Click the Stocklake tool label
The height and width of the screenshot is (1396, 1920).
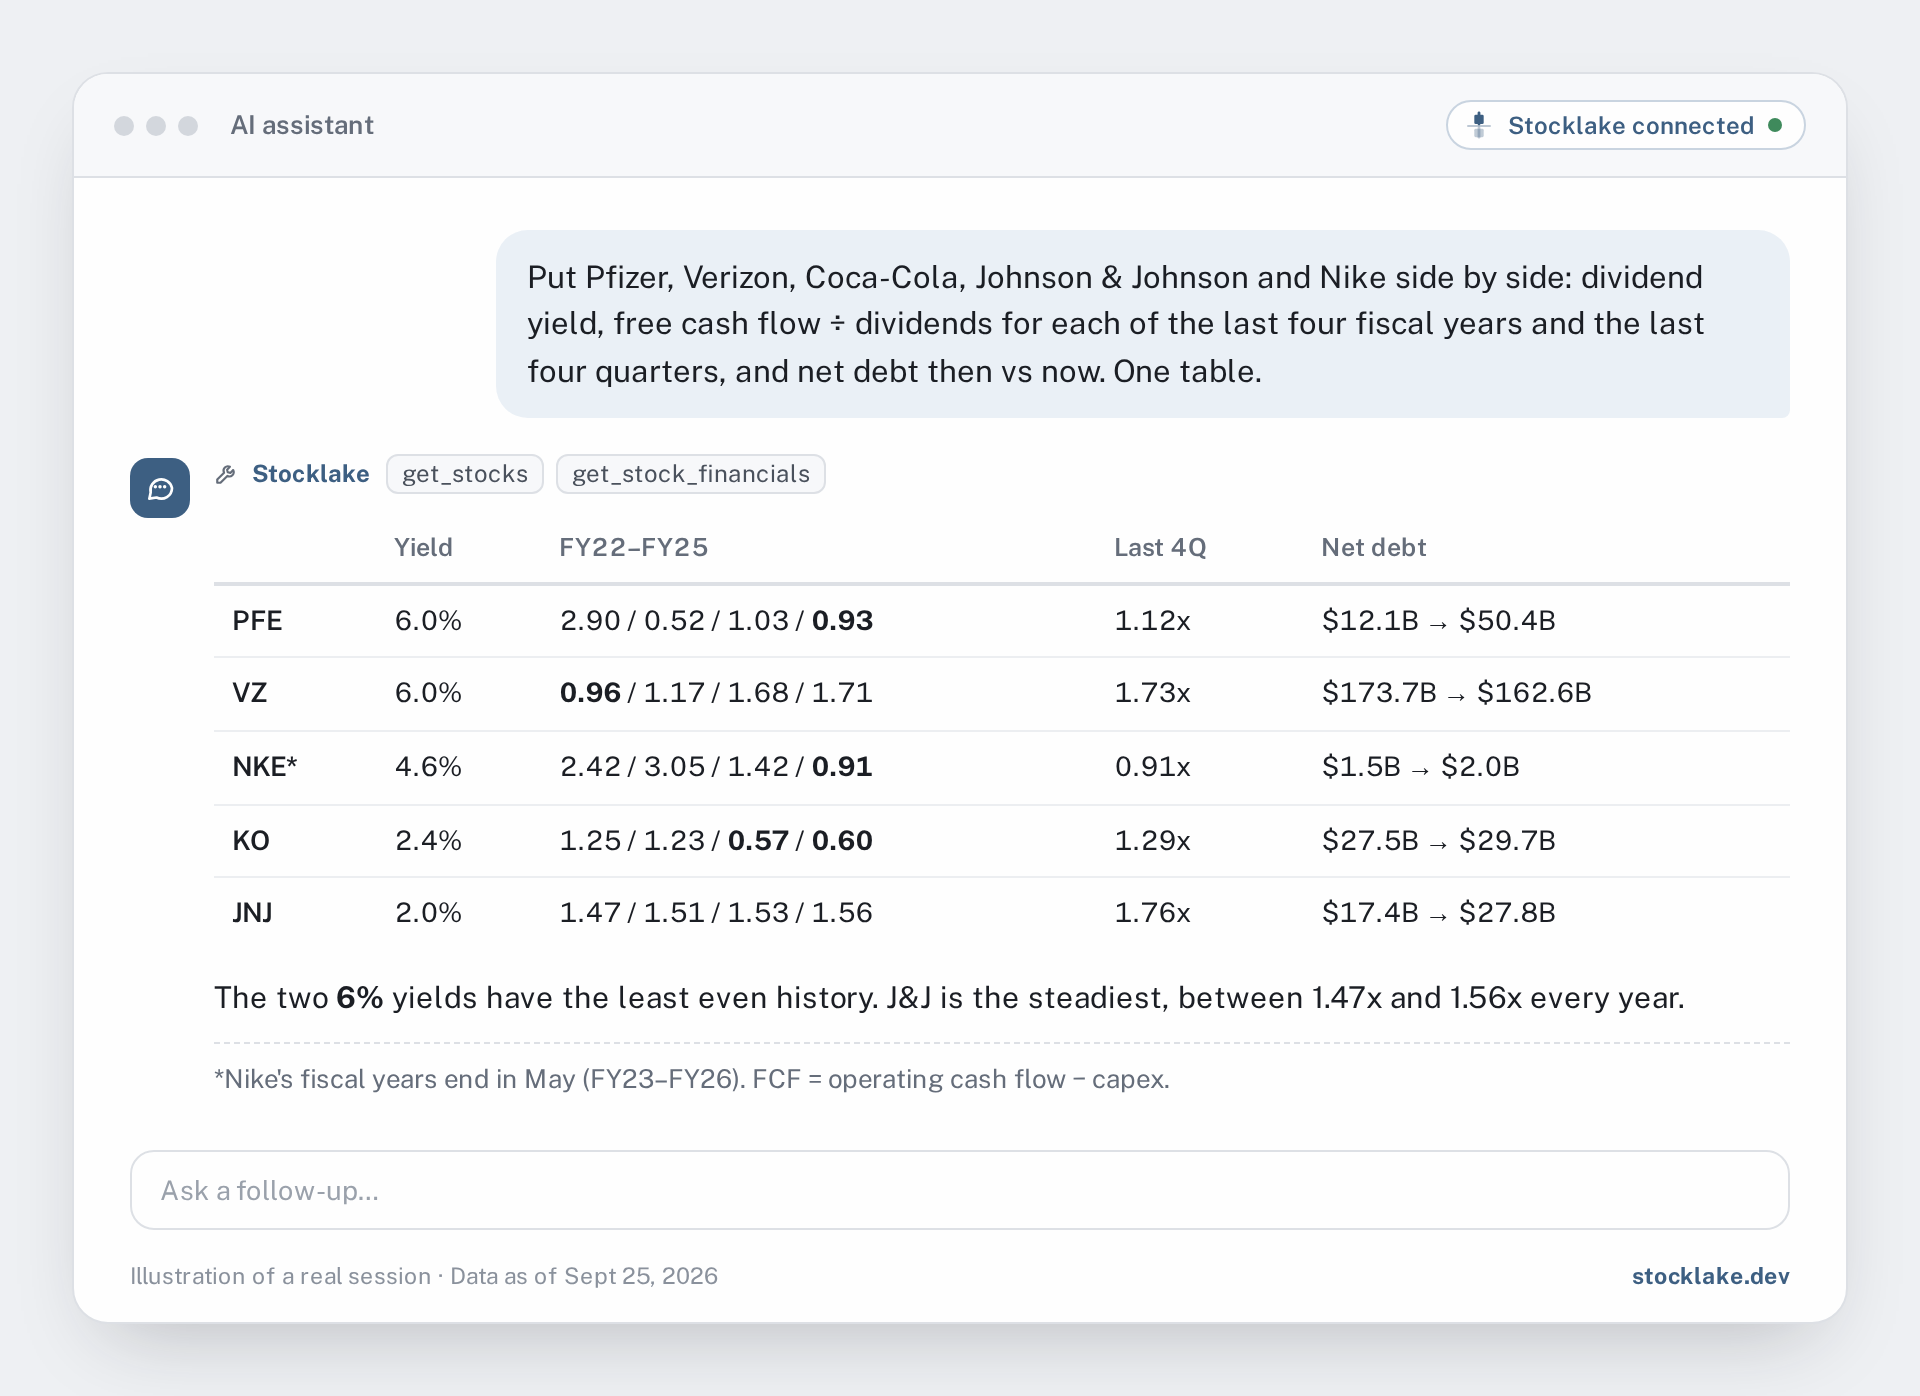pyautogui.click(x=310, y=474)
